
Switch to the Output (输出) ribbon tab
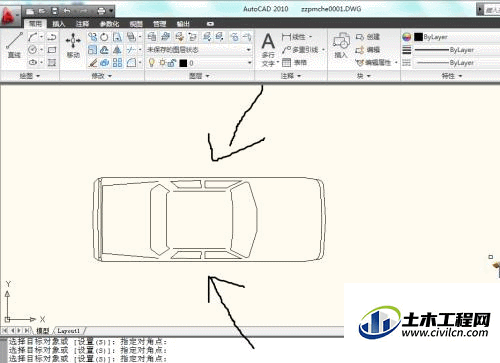[x=183, y=24]
